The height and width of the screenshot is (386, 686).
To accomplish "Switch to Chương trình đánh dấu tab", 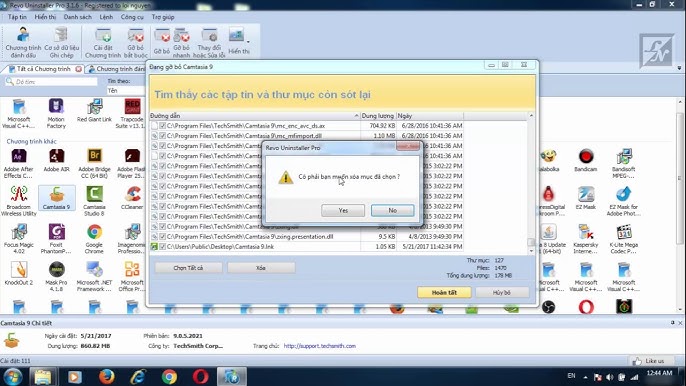I will coord(117,69).
